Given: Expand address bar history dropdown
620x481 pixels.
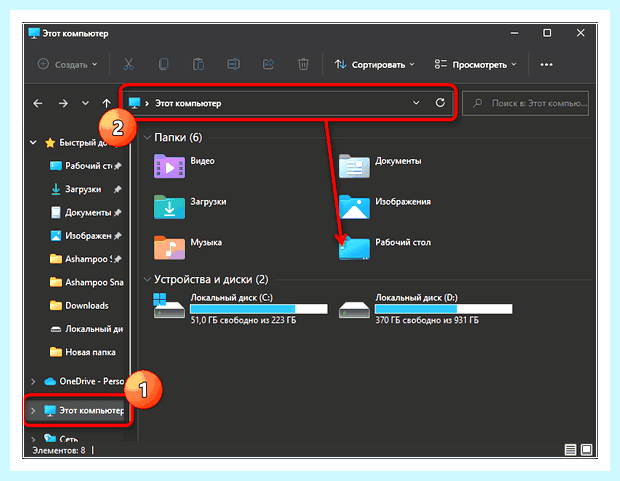Looking at the screenshot, I should pos(416,103).
